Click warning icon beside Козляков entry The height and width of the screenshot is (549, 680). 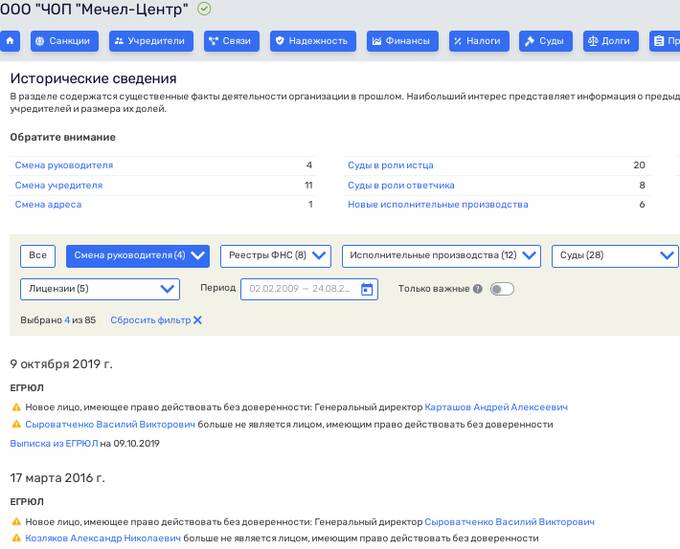coord(16,538)
